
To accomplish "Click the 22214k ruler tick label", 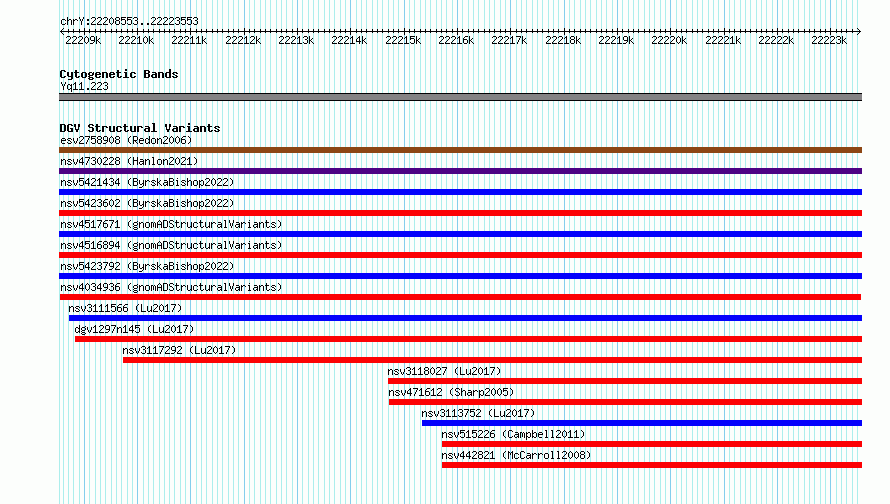I will (349, 40).
